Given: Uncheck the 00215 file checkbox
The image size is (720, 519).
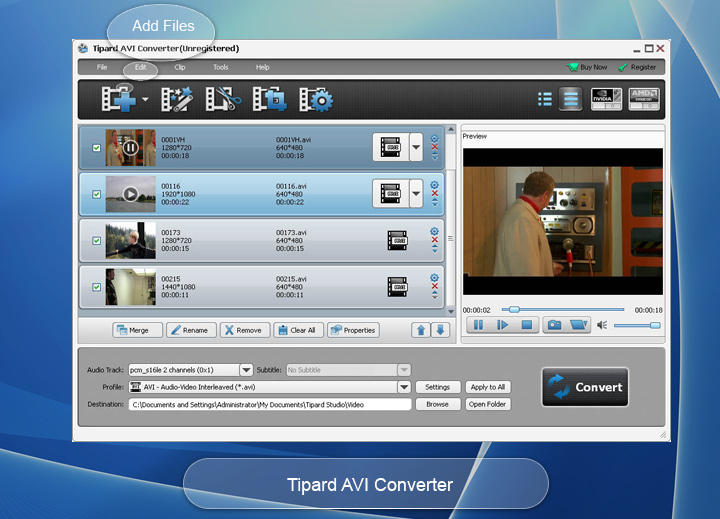Looking at the screenshot, I should coord(96,287).
